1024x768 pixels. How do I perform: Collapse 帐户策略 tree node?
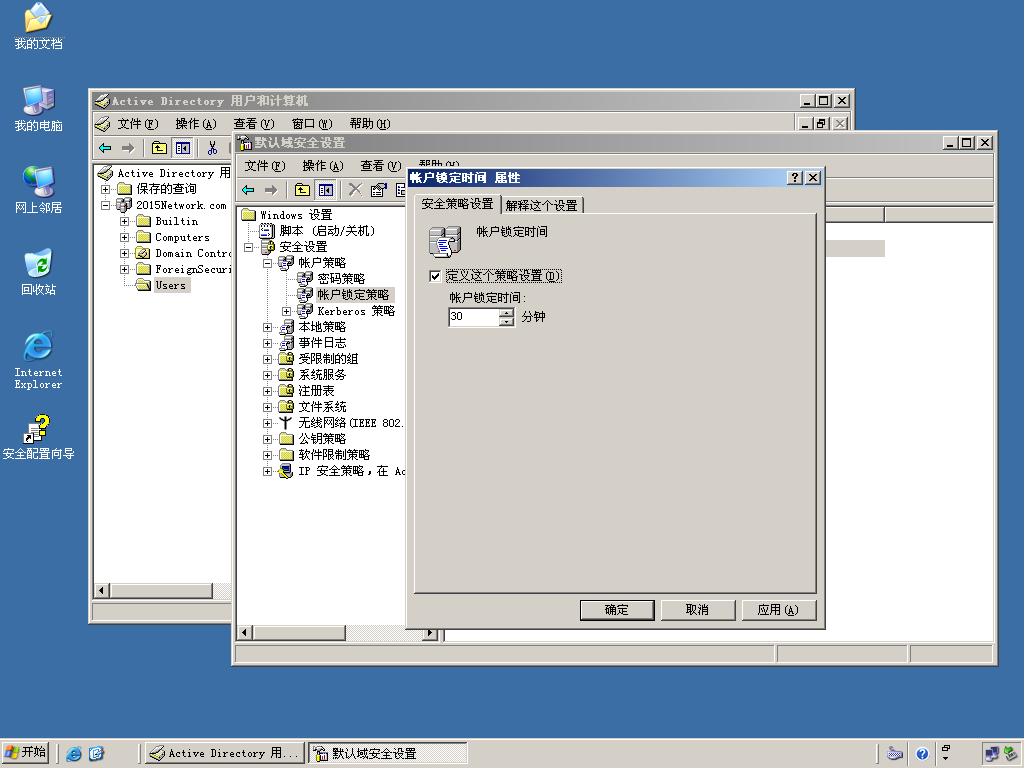coord(267,263)
